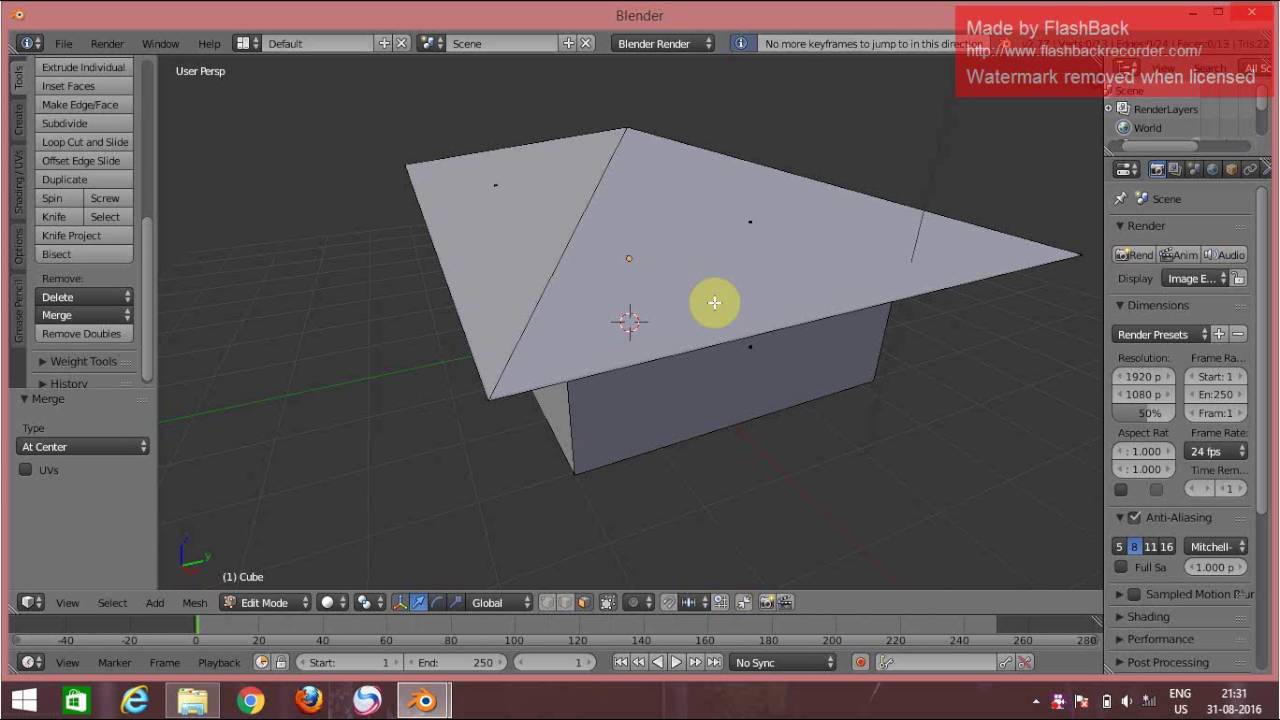The width and height of the screenshot is (1280, 720).
Task: Expand Performance panel
Action: pos(1160,639)
